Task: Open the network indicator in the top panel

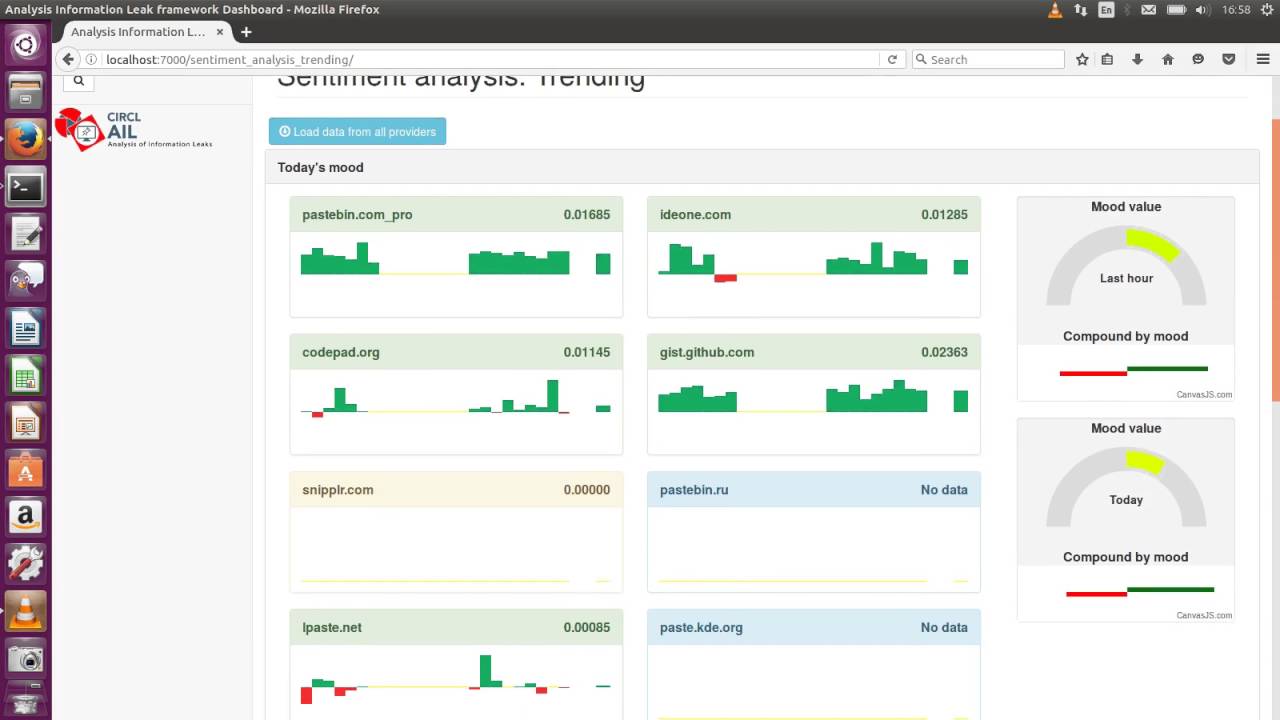Action: point(1080,10)
